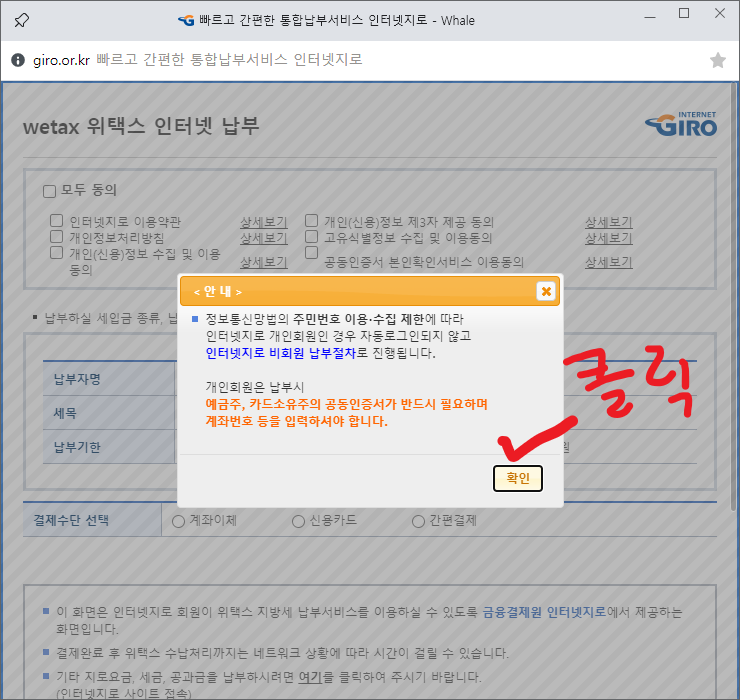Click the giro.or.kr address text
The width and height of the screenshot is (740, 700).
click(61, 60)
